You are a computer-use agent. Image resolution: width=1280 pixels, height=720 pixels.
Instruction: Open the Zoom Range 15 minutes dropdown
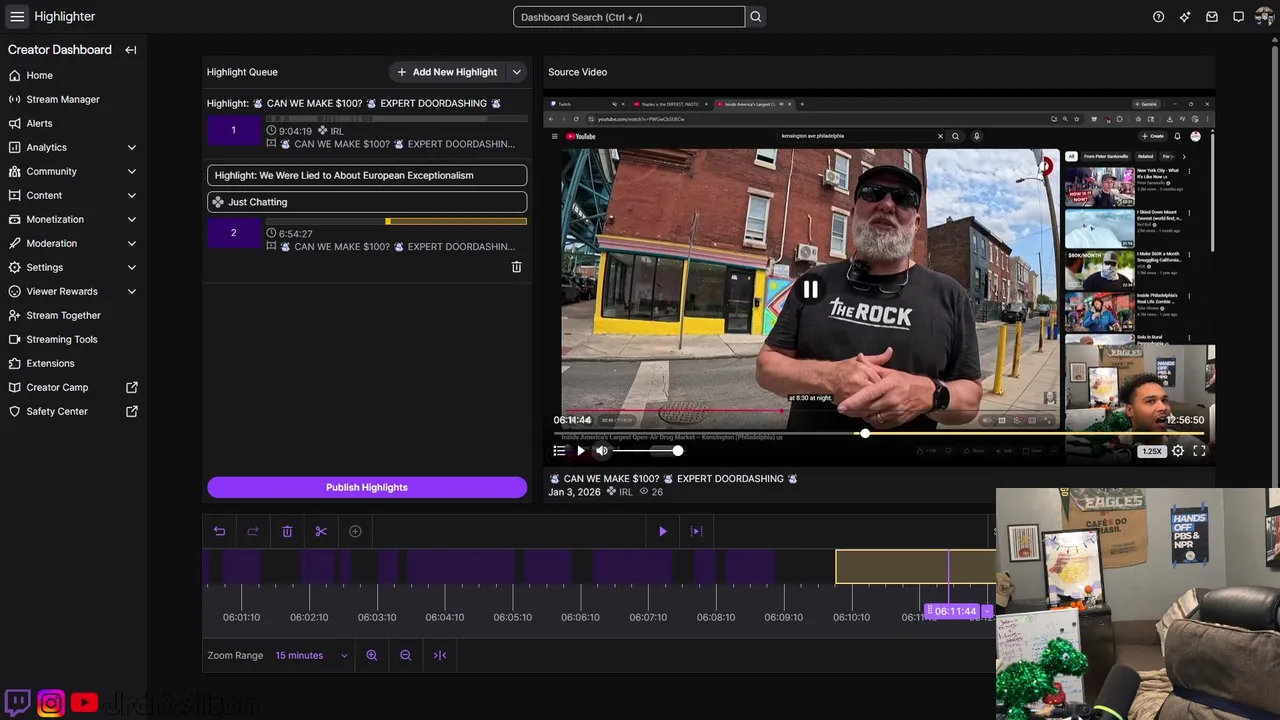point(311,655)
